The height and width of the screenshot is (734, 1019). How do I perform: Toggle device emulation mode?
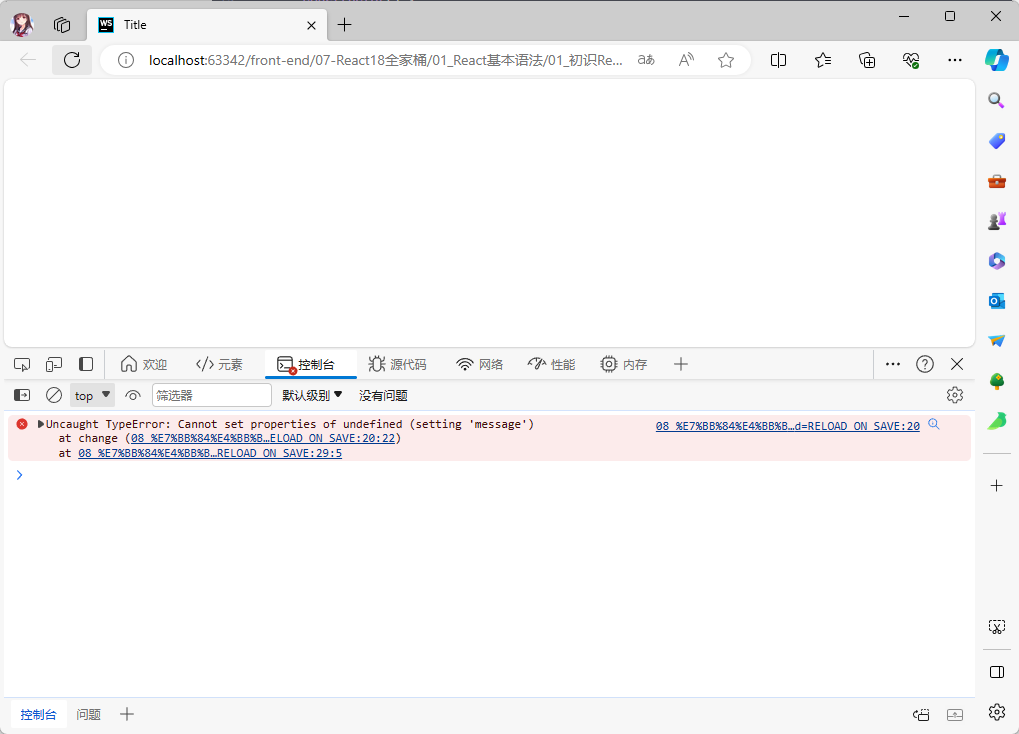[x=54, y=364]
